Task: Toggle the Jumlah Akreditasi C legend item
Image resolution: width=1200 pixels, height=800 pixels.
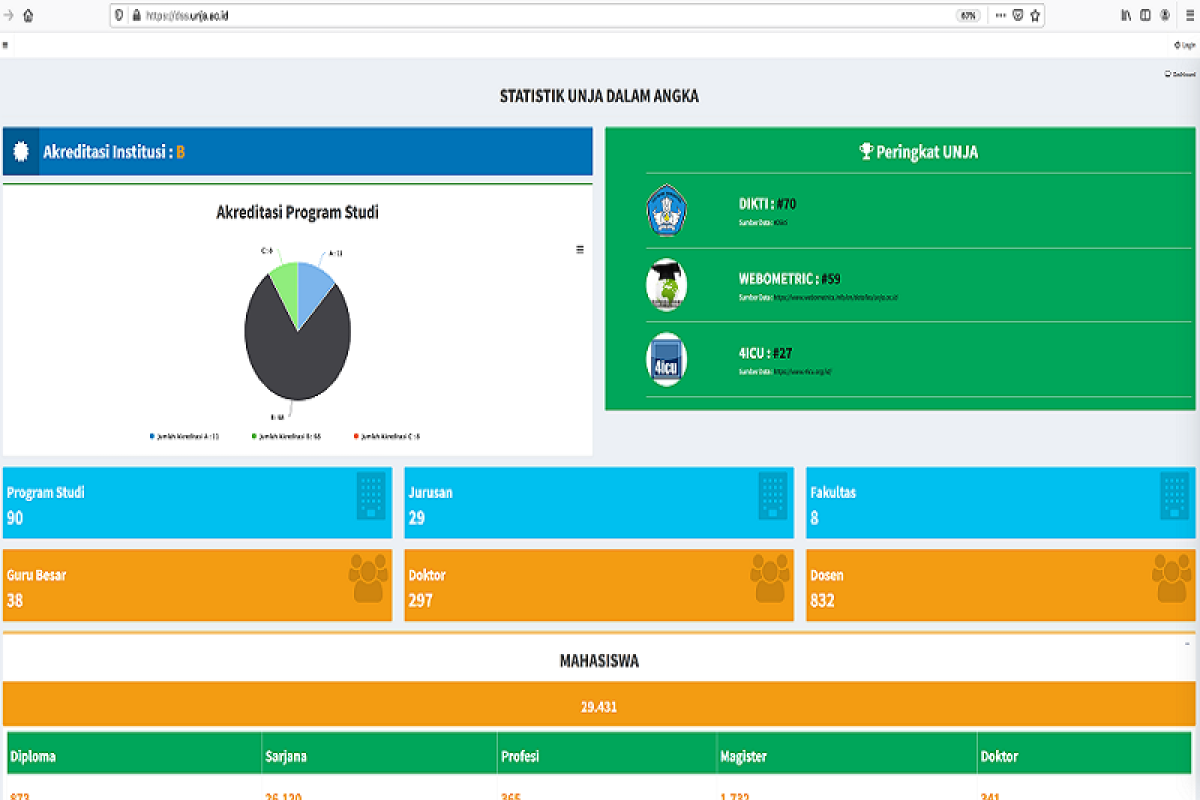Action: tap(387, 436)
